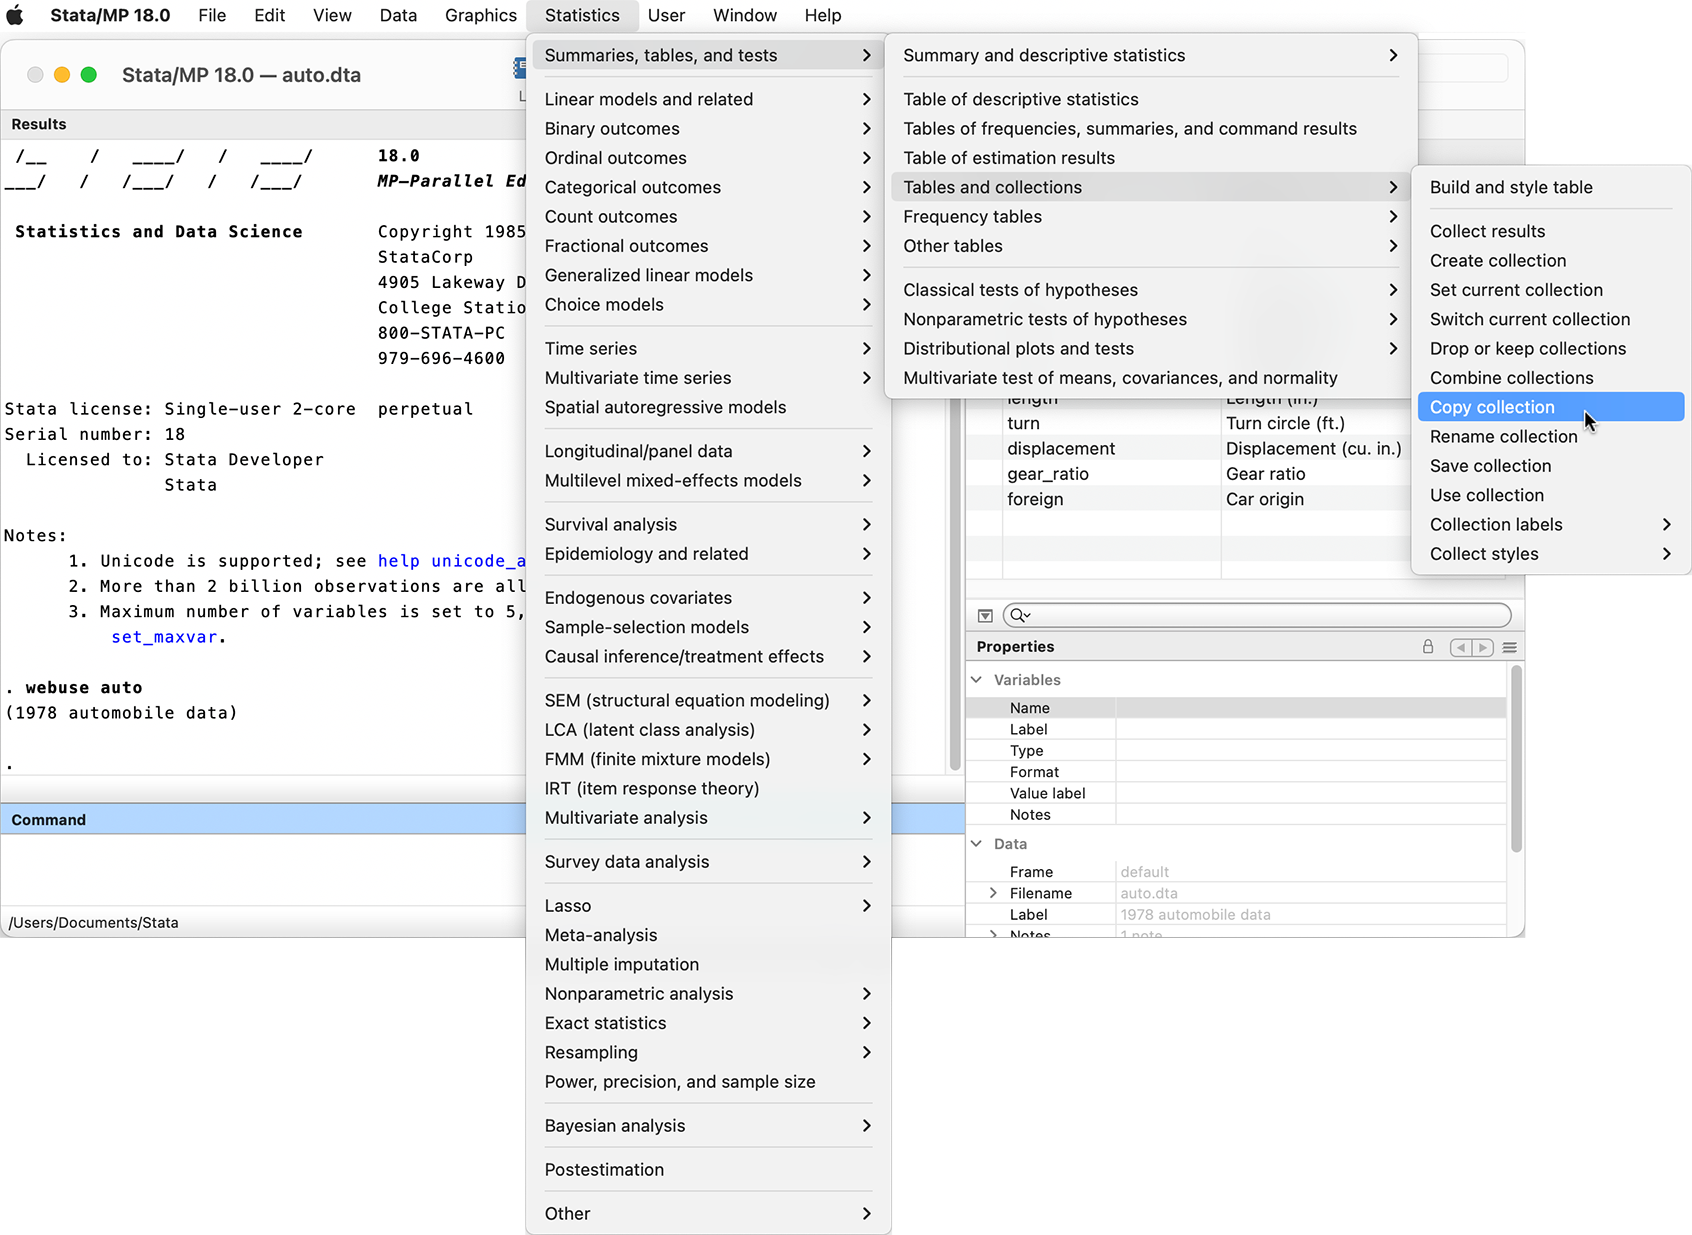Open the Statistics menu
Viewport: 1692px width, 1235px height.
(x=582, y=15)
